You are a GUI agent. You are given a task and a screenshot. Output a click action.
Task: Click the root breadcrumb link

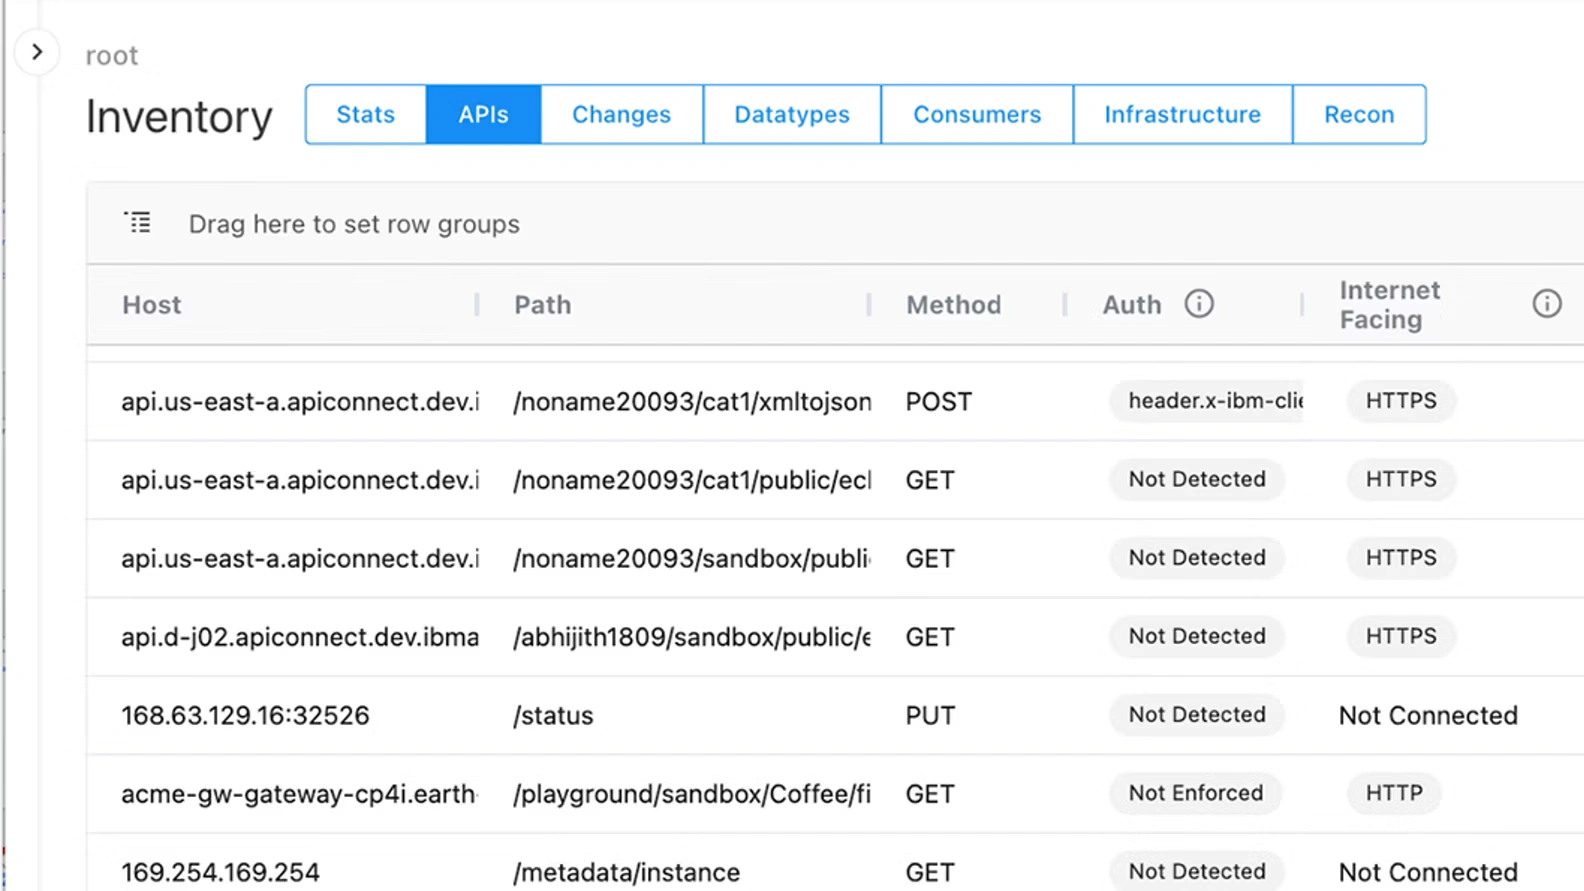[x=112, y=56]
